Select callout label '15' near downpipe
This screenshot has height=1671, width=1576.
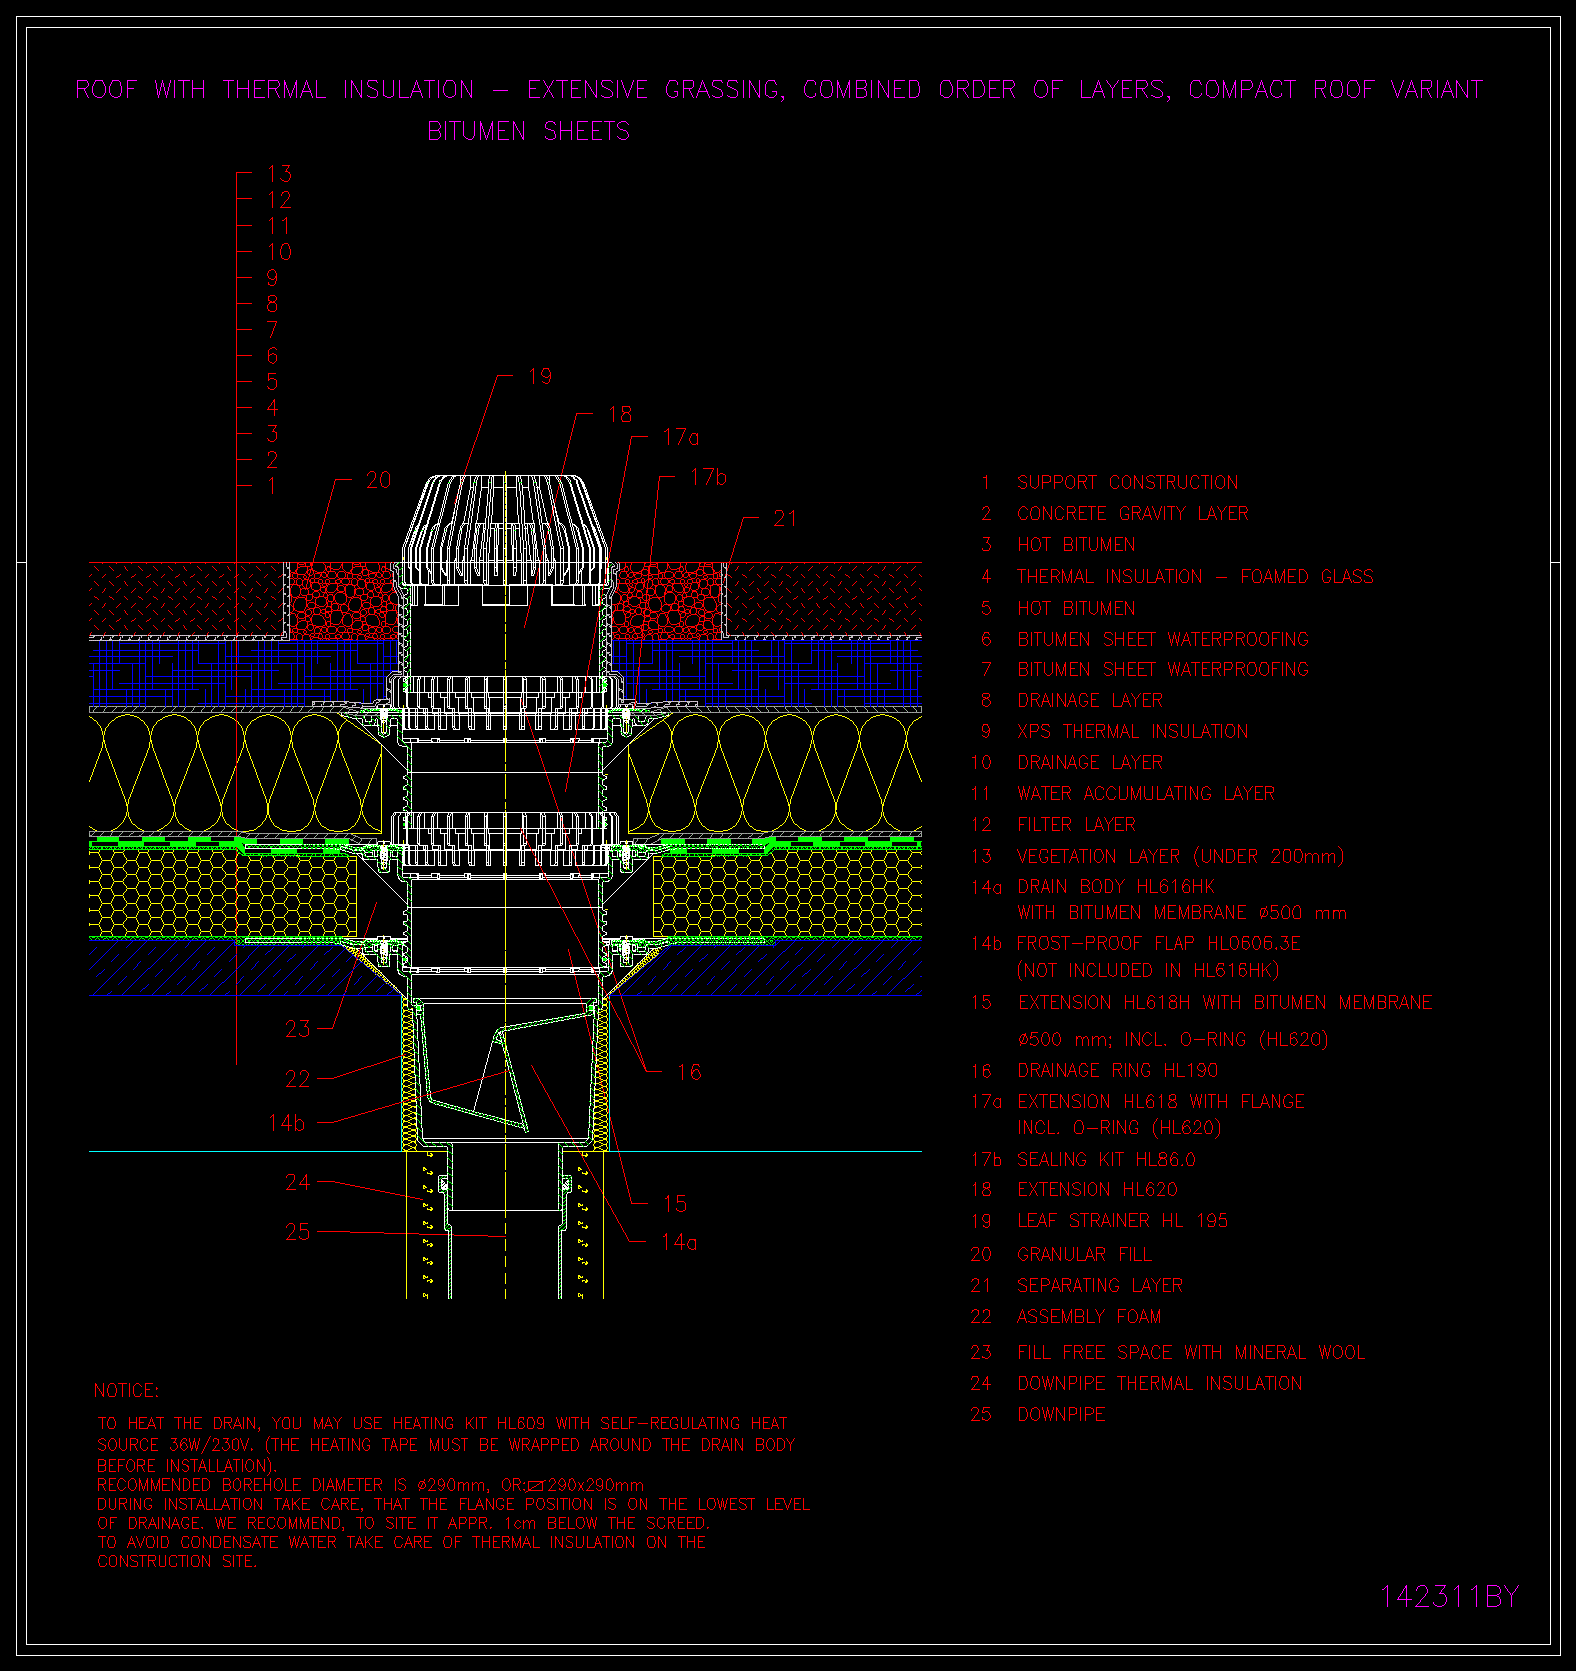[675, 1204]
